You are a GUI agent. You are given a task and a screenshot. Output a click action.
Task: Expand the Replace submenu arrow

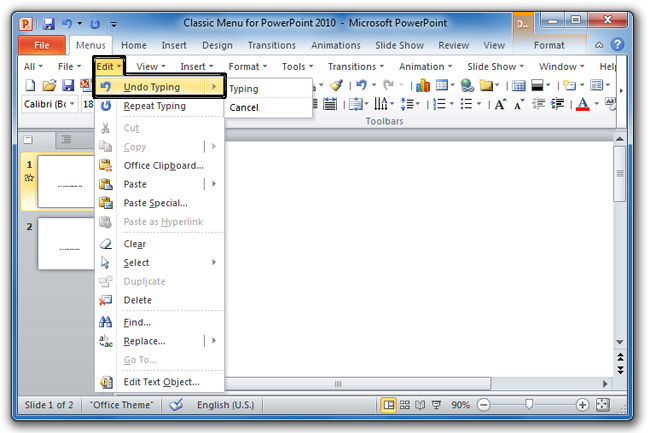click(x=214, y=341)
